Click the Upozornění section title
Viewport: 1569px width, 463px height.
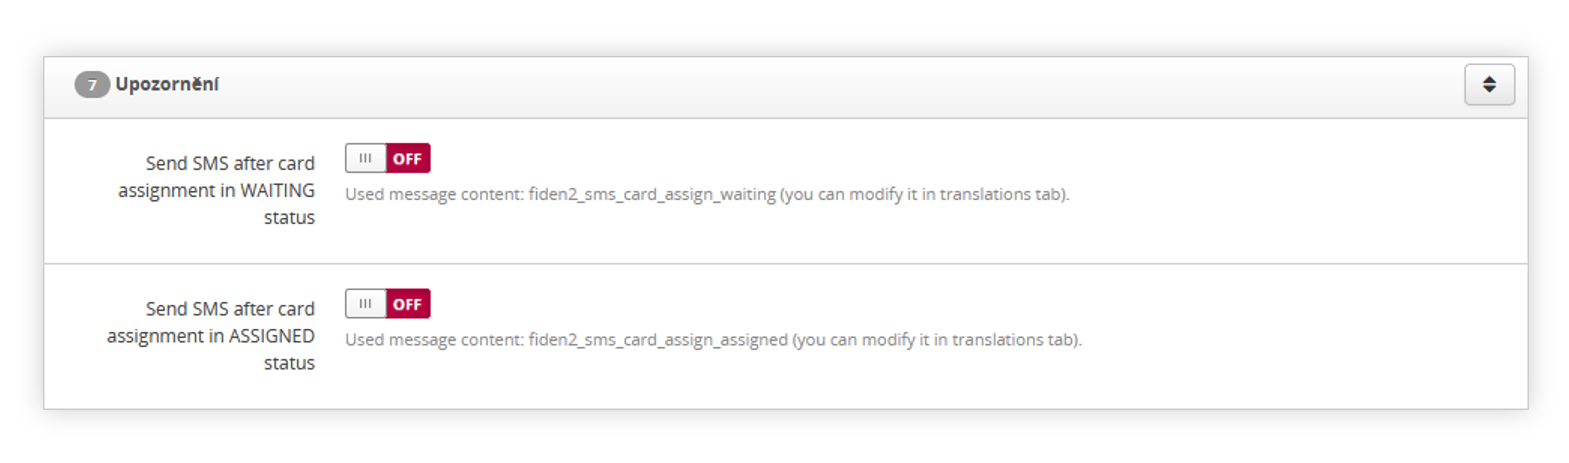[x=167, y=85]
